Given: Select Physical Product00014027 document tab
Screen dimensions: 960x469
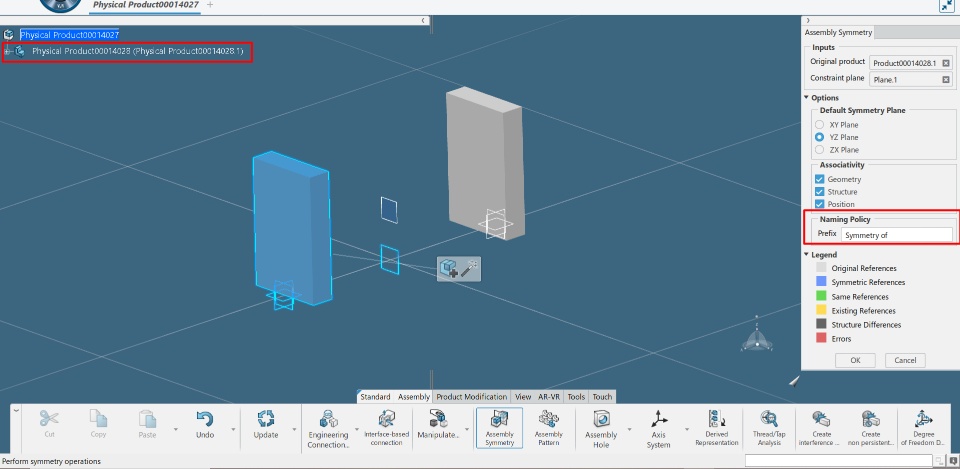Looking at the screenshot, I should [x=146, y=5].
